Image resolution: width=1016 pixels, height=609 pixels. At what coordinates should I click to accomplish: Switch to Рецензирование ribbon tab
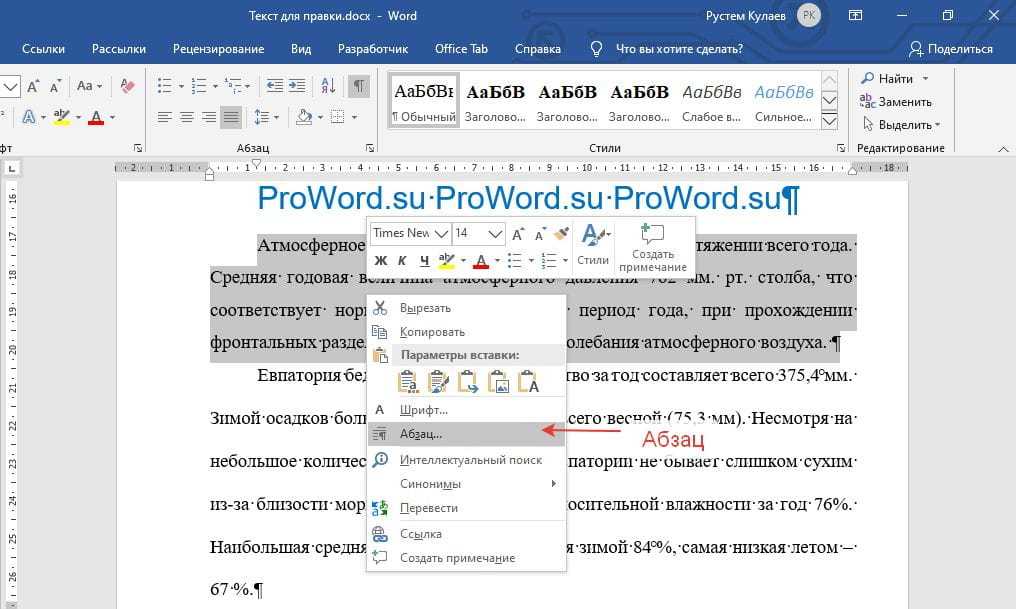click(218, 48)
